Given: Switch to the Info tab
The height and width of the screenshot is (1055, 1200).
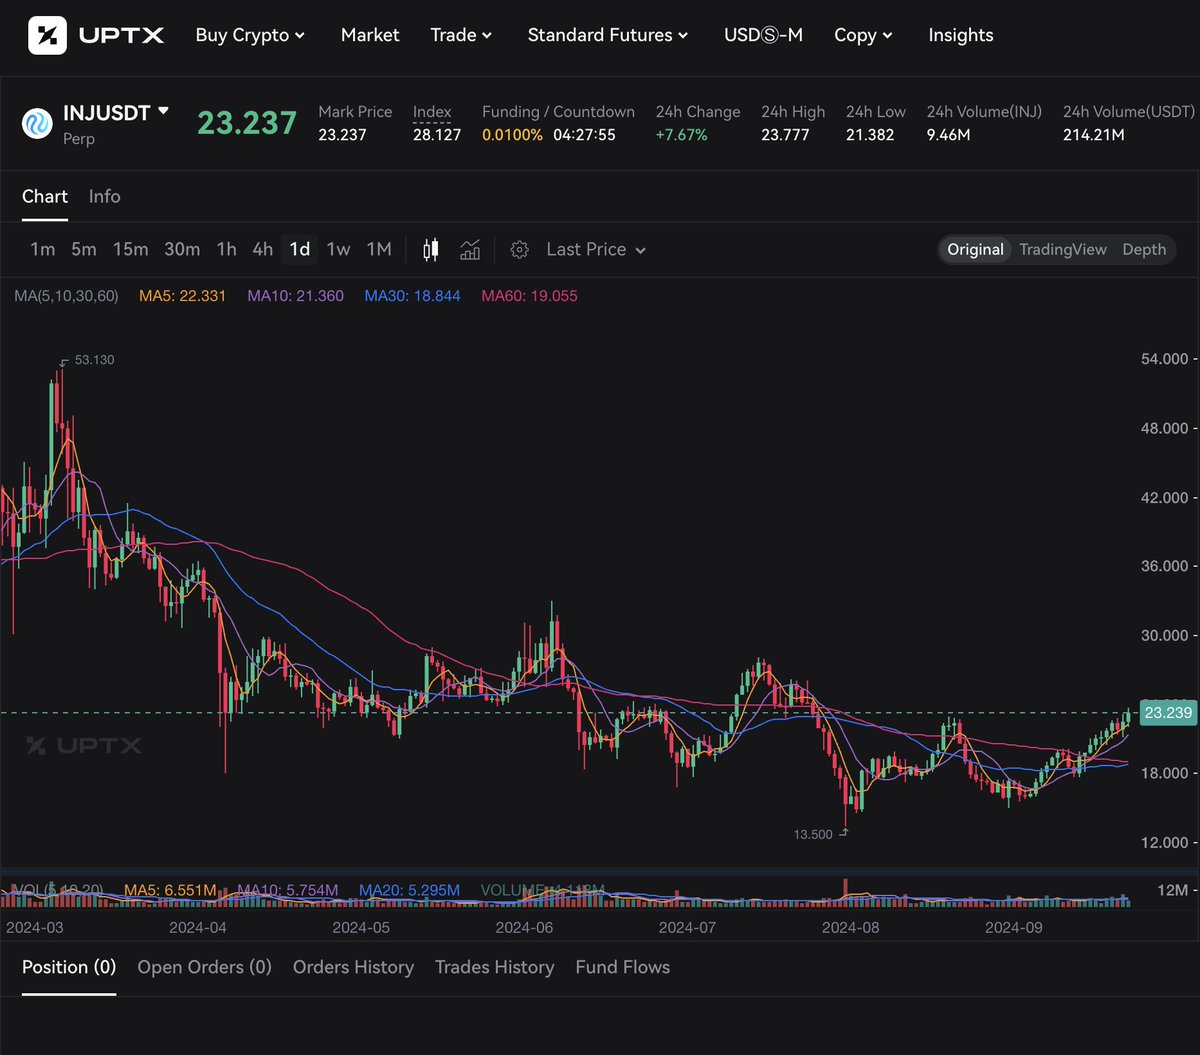Looking at the screenshot, I should pyautogui.click(x=104, y=196).
